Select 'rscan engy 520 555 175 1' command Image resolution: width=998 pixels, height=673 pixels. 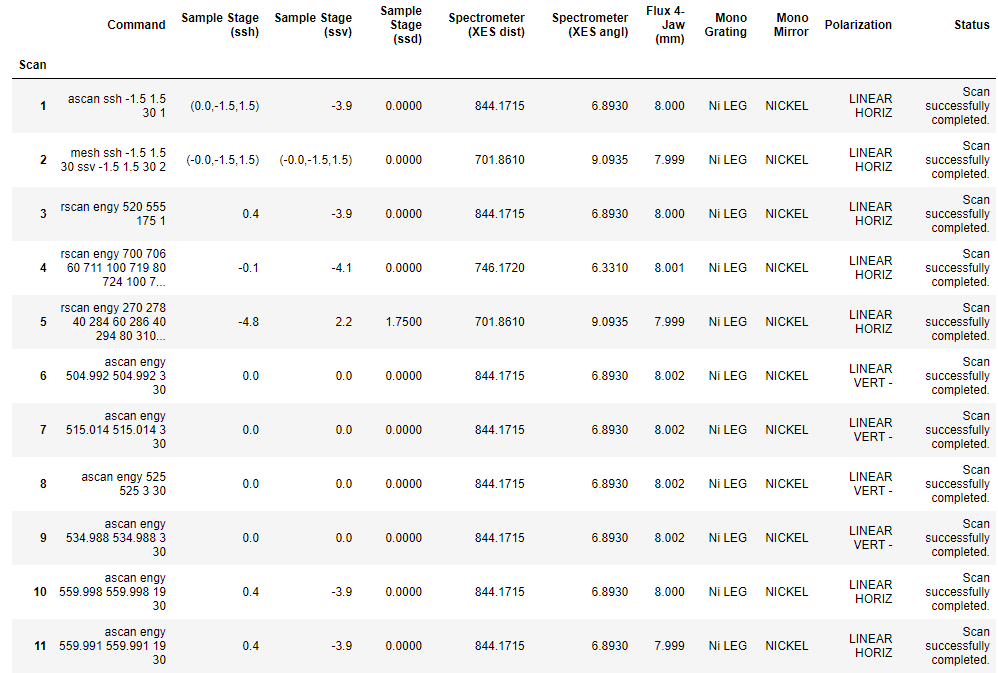tap(113, 214)
